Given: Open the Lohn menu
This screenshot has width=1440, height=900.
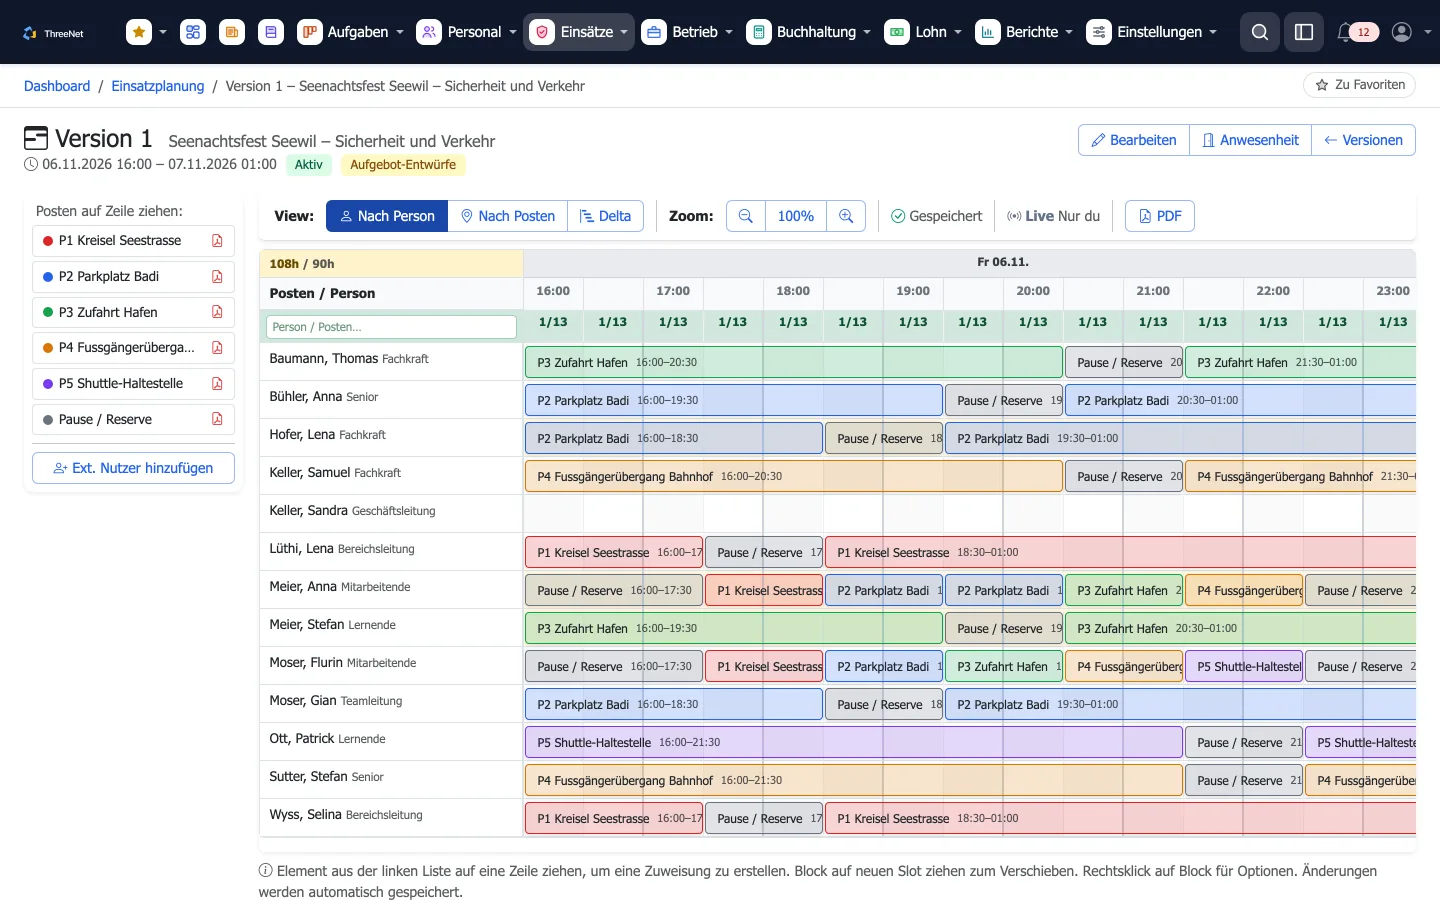Looking at the screenshot, I should (923, 32).
